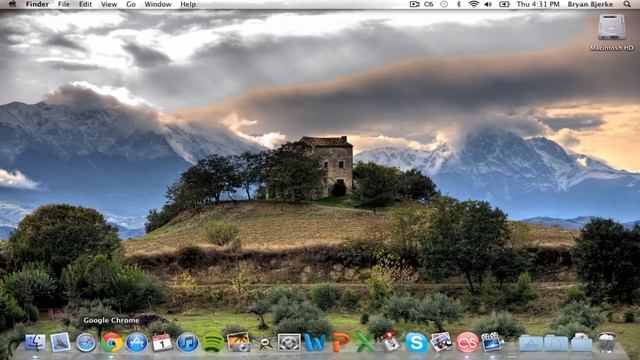Open the Edit menu
Screen dimensions: 640x360
tap(85, 4)
